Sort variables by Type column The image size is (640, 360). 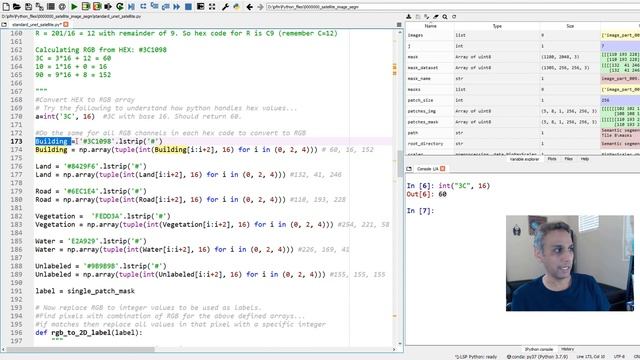[x=497, y=26]
